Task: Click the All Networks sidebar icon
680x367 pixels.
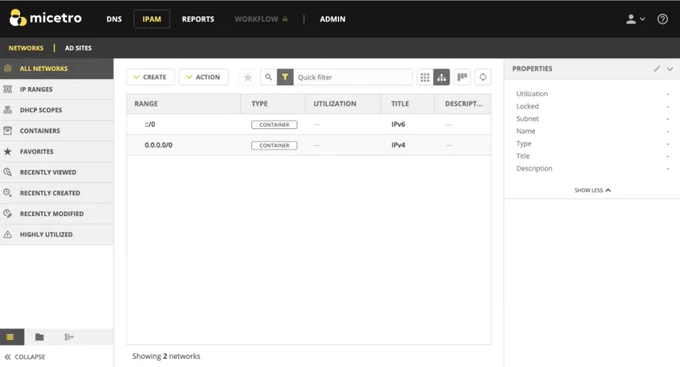Action: 7,69
